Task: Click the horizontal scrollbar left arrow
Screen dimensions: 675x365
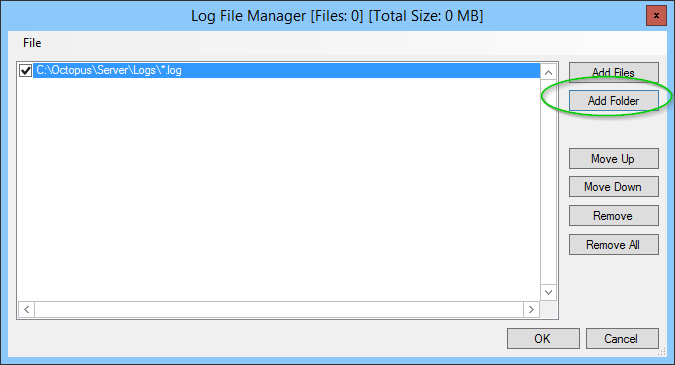Action: [x=27, y=309]
